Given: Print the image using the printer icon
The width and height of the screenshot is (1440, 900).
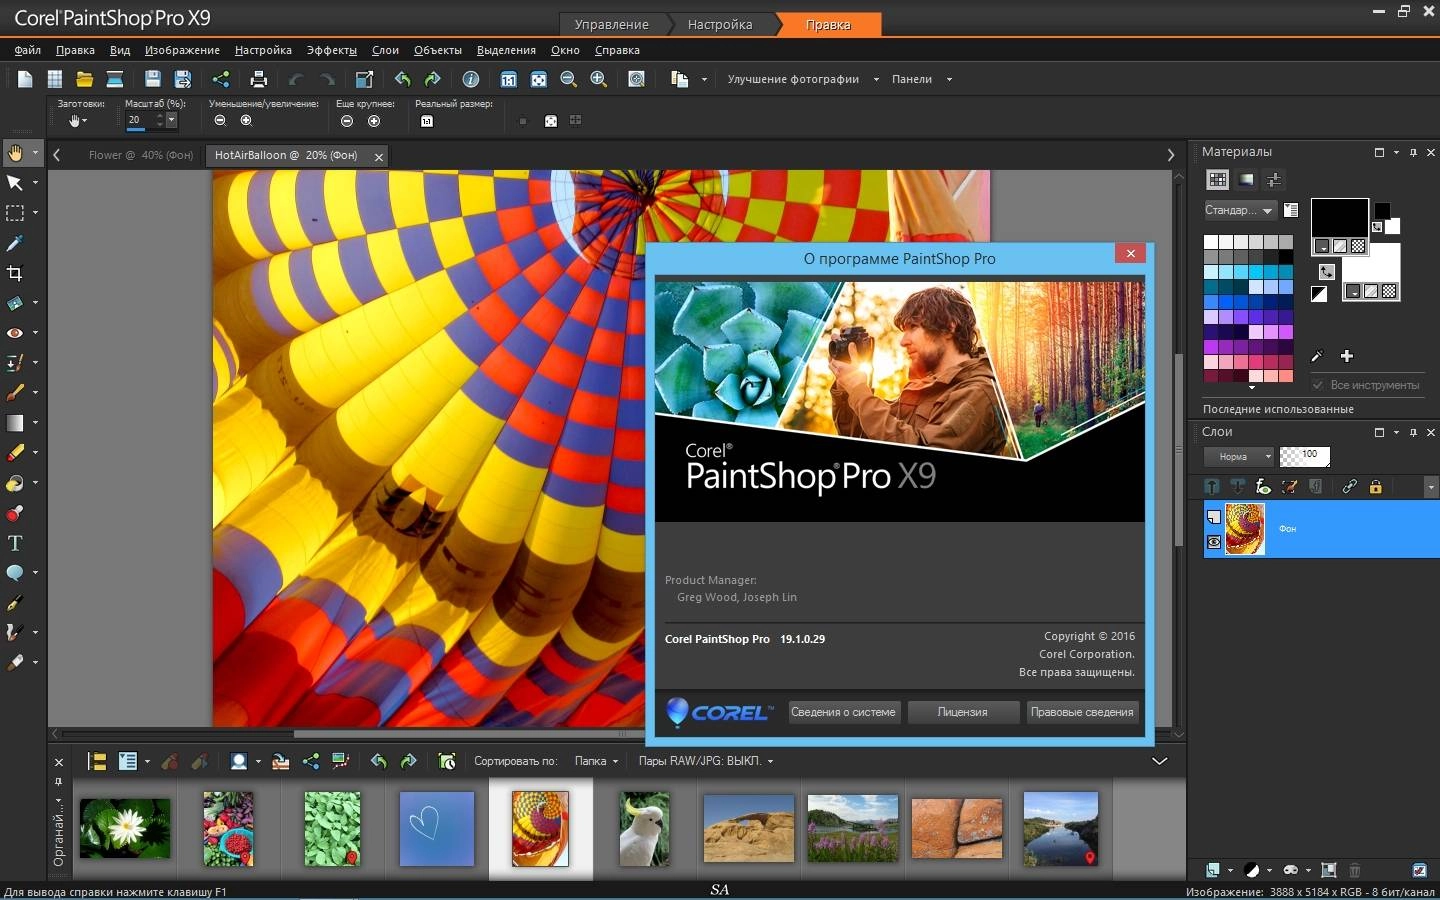Looking at the screenshot, I should [258, 79].
